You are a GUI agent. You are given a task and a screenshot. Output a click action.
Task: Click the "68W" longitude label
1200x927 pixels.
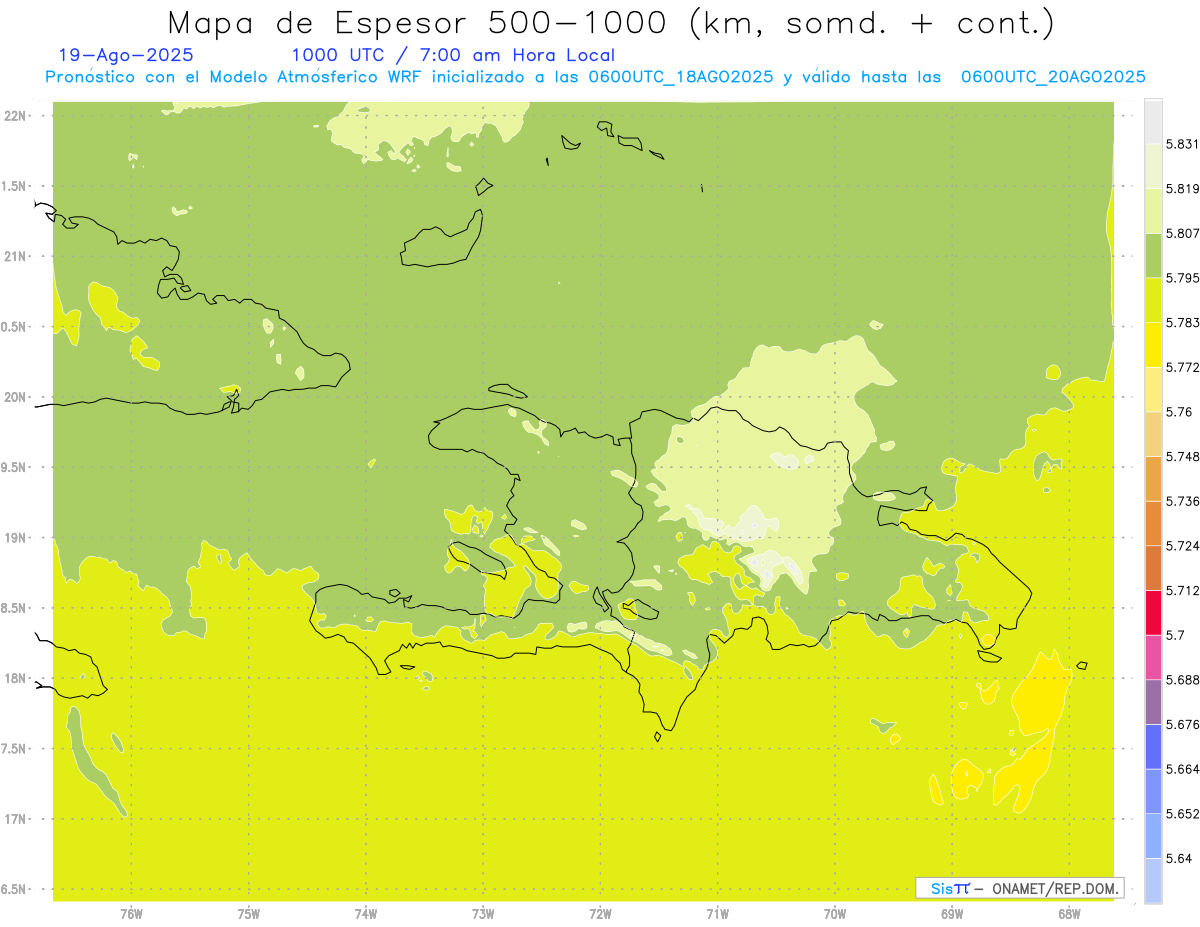[1069, 913]
